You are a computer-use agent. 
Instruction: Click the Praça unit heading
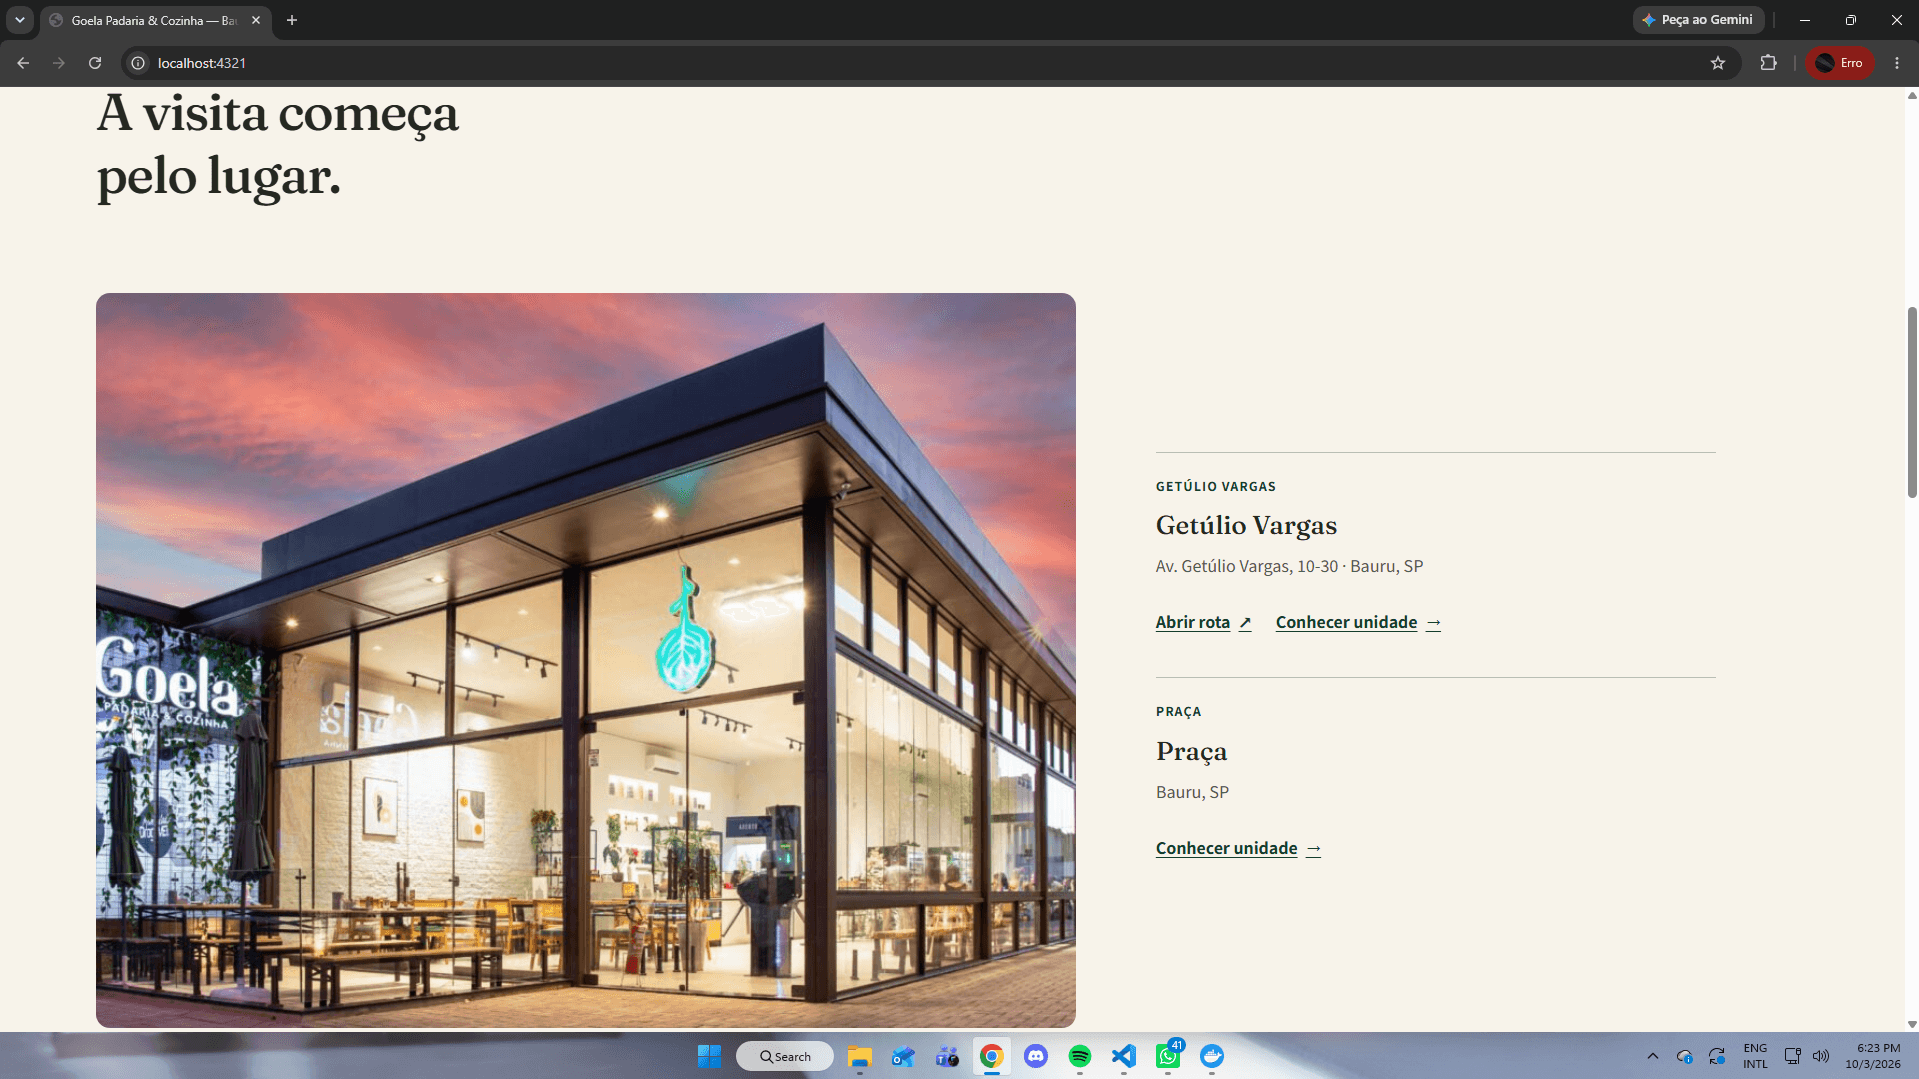1191,751
